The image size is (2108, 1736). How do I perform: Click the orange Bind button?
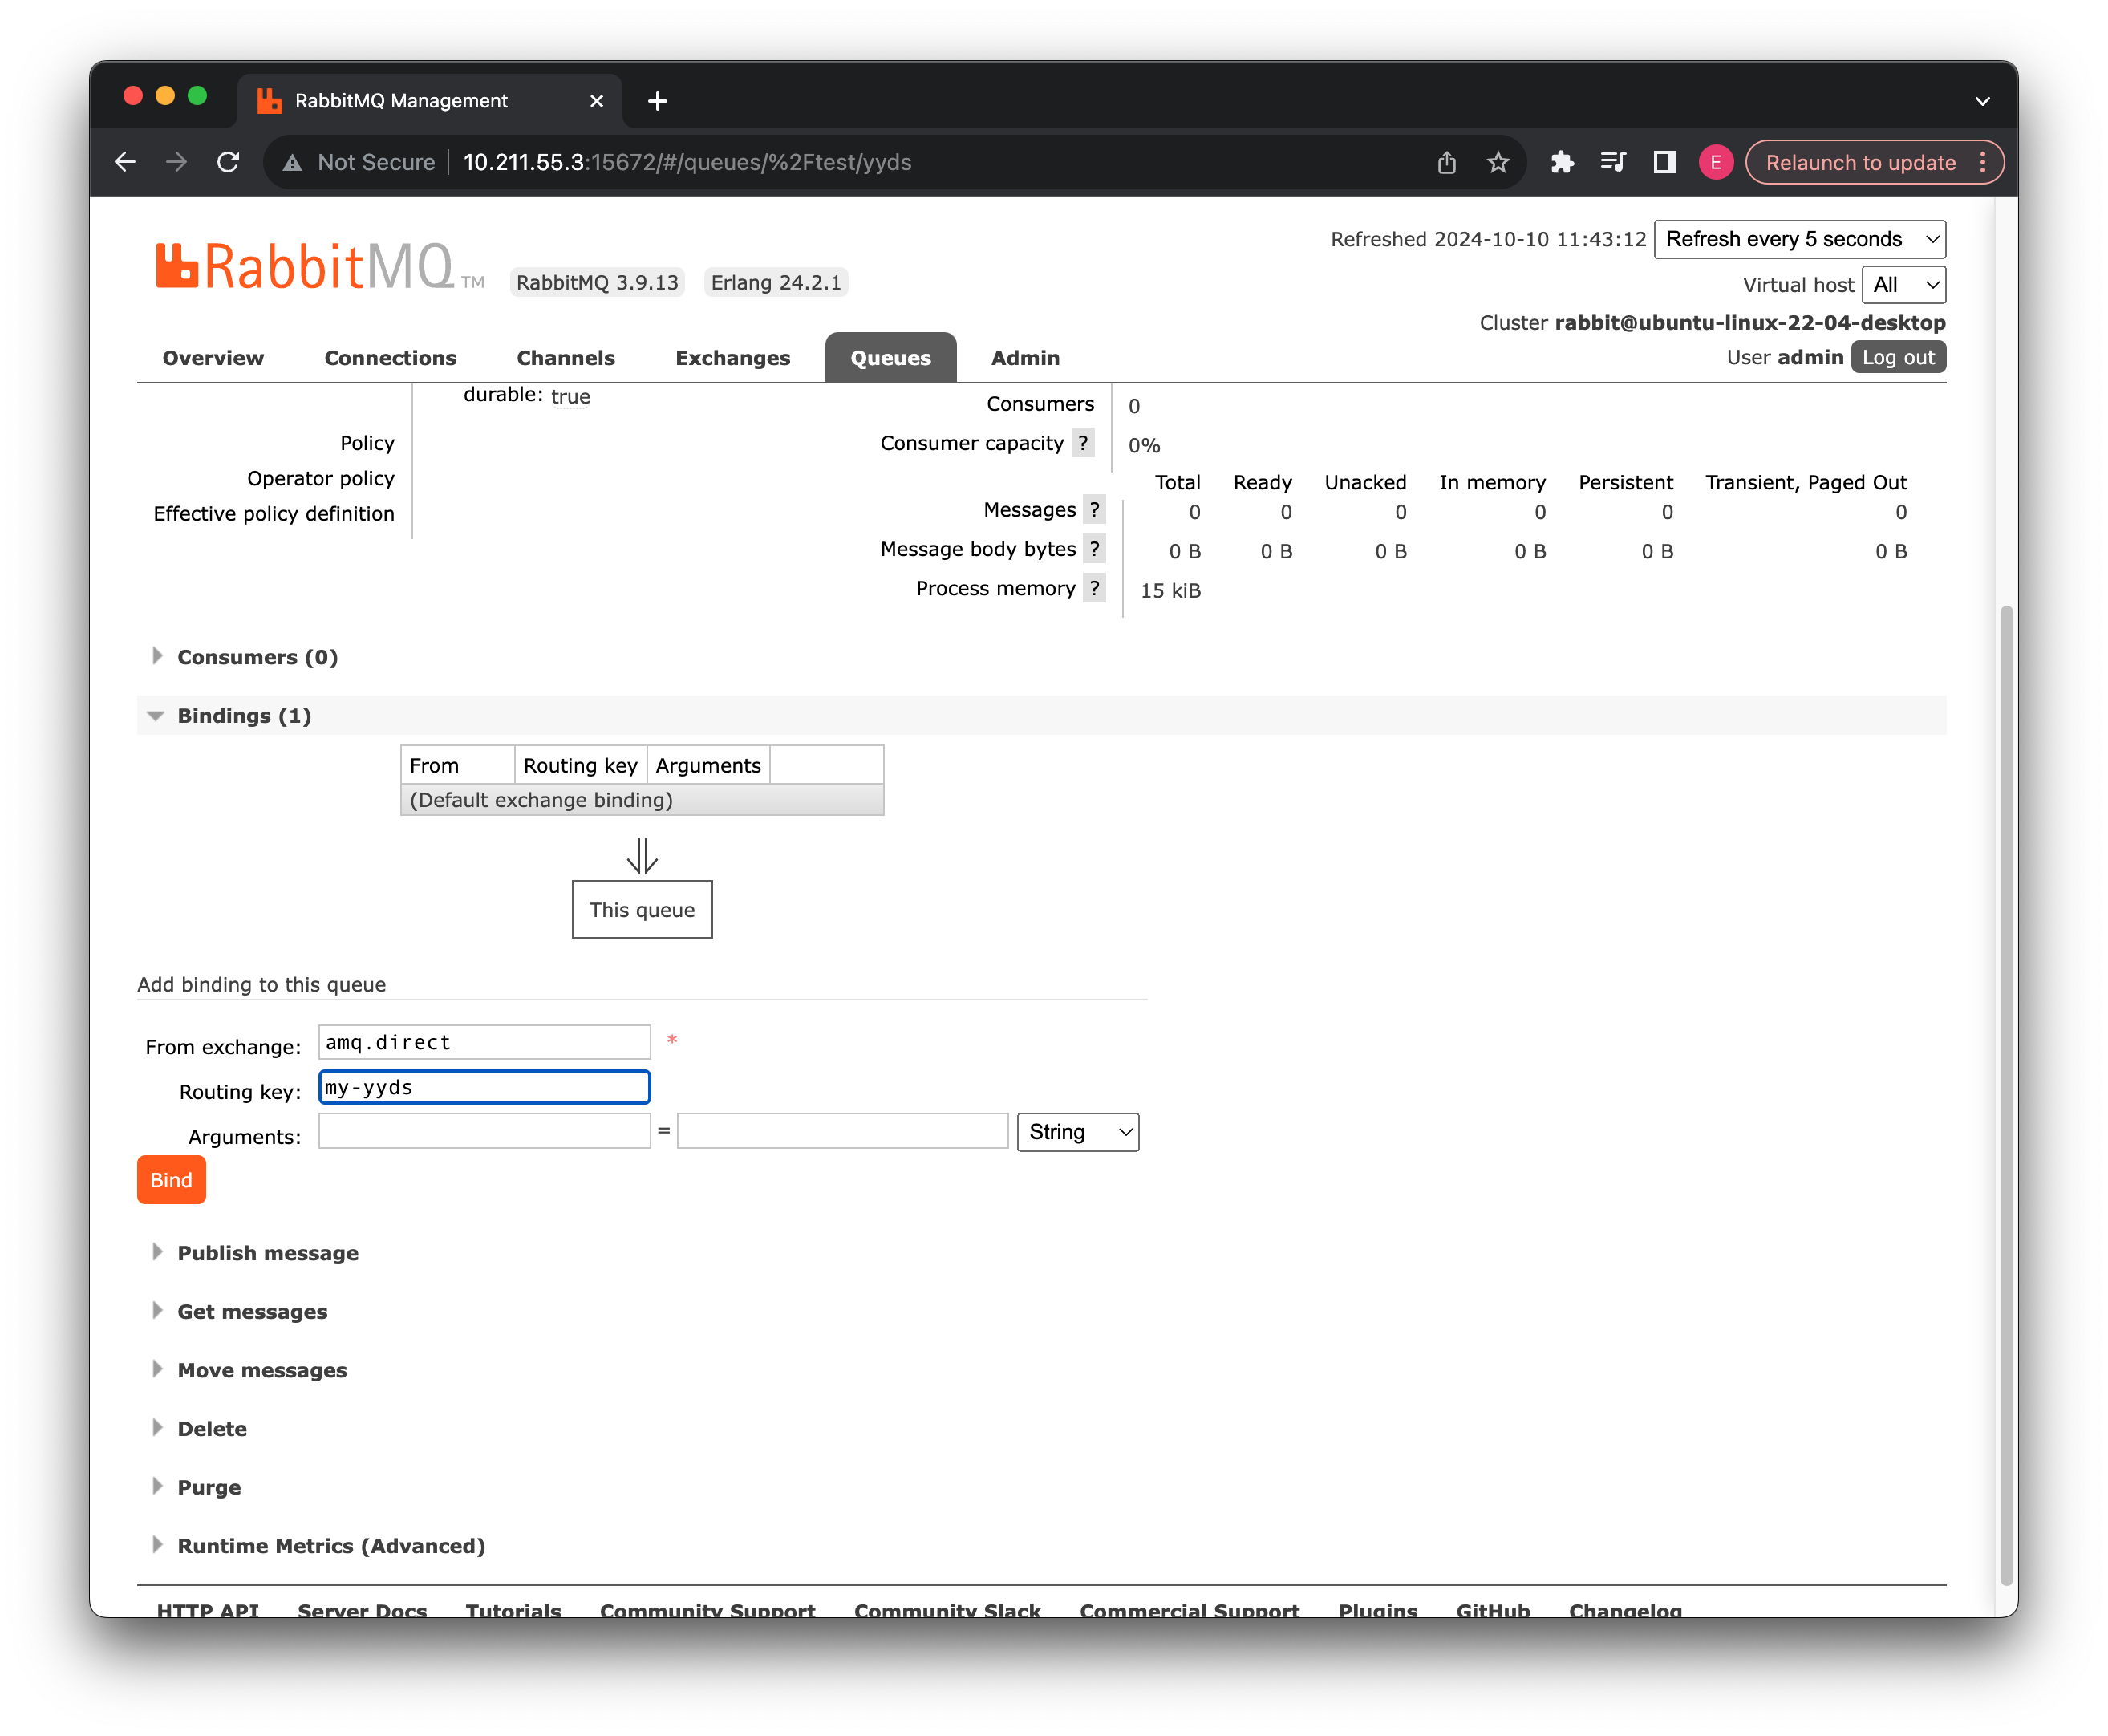click(171, 1180)
